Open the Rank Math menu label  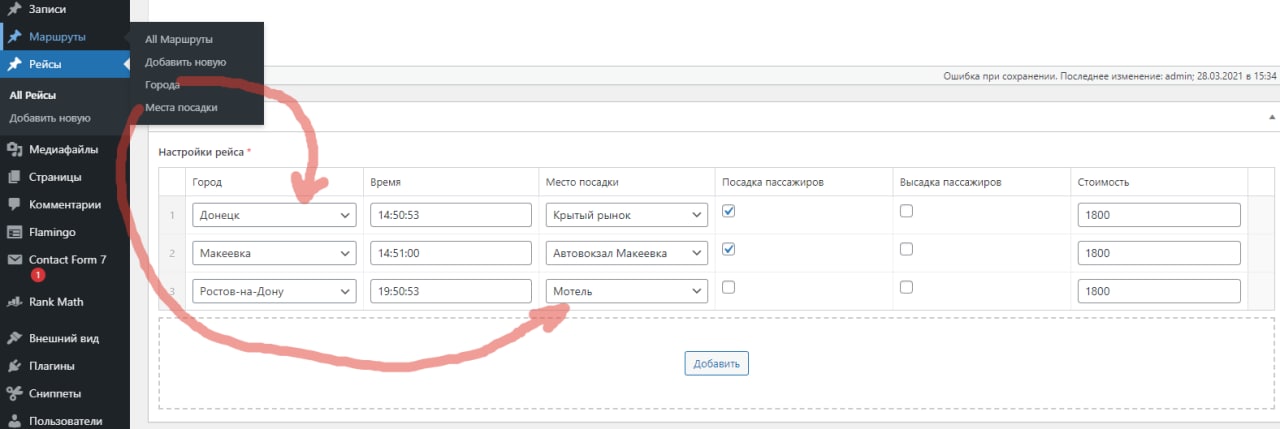[x=56, y=302]
